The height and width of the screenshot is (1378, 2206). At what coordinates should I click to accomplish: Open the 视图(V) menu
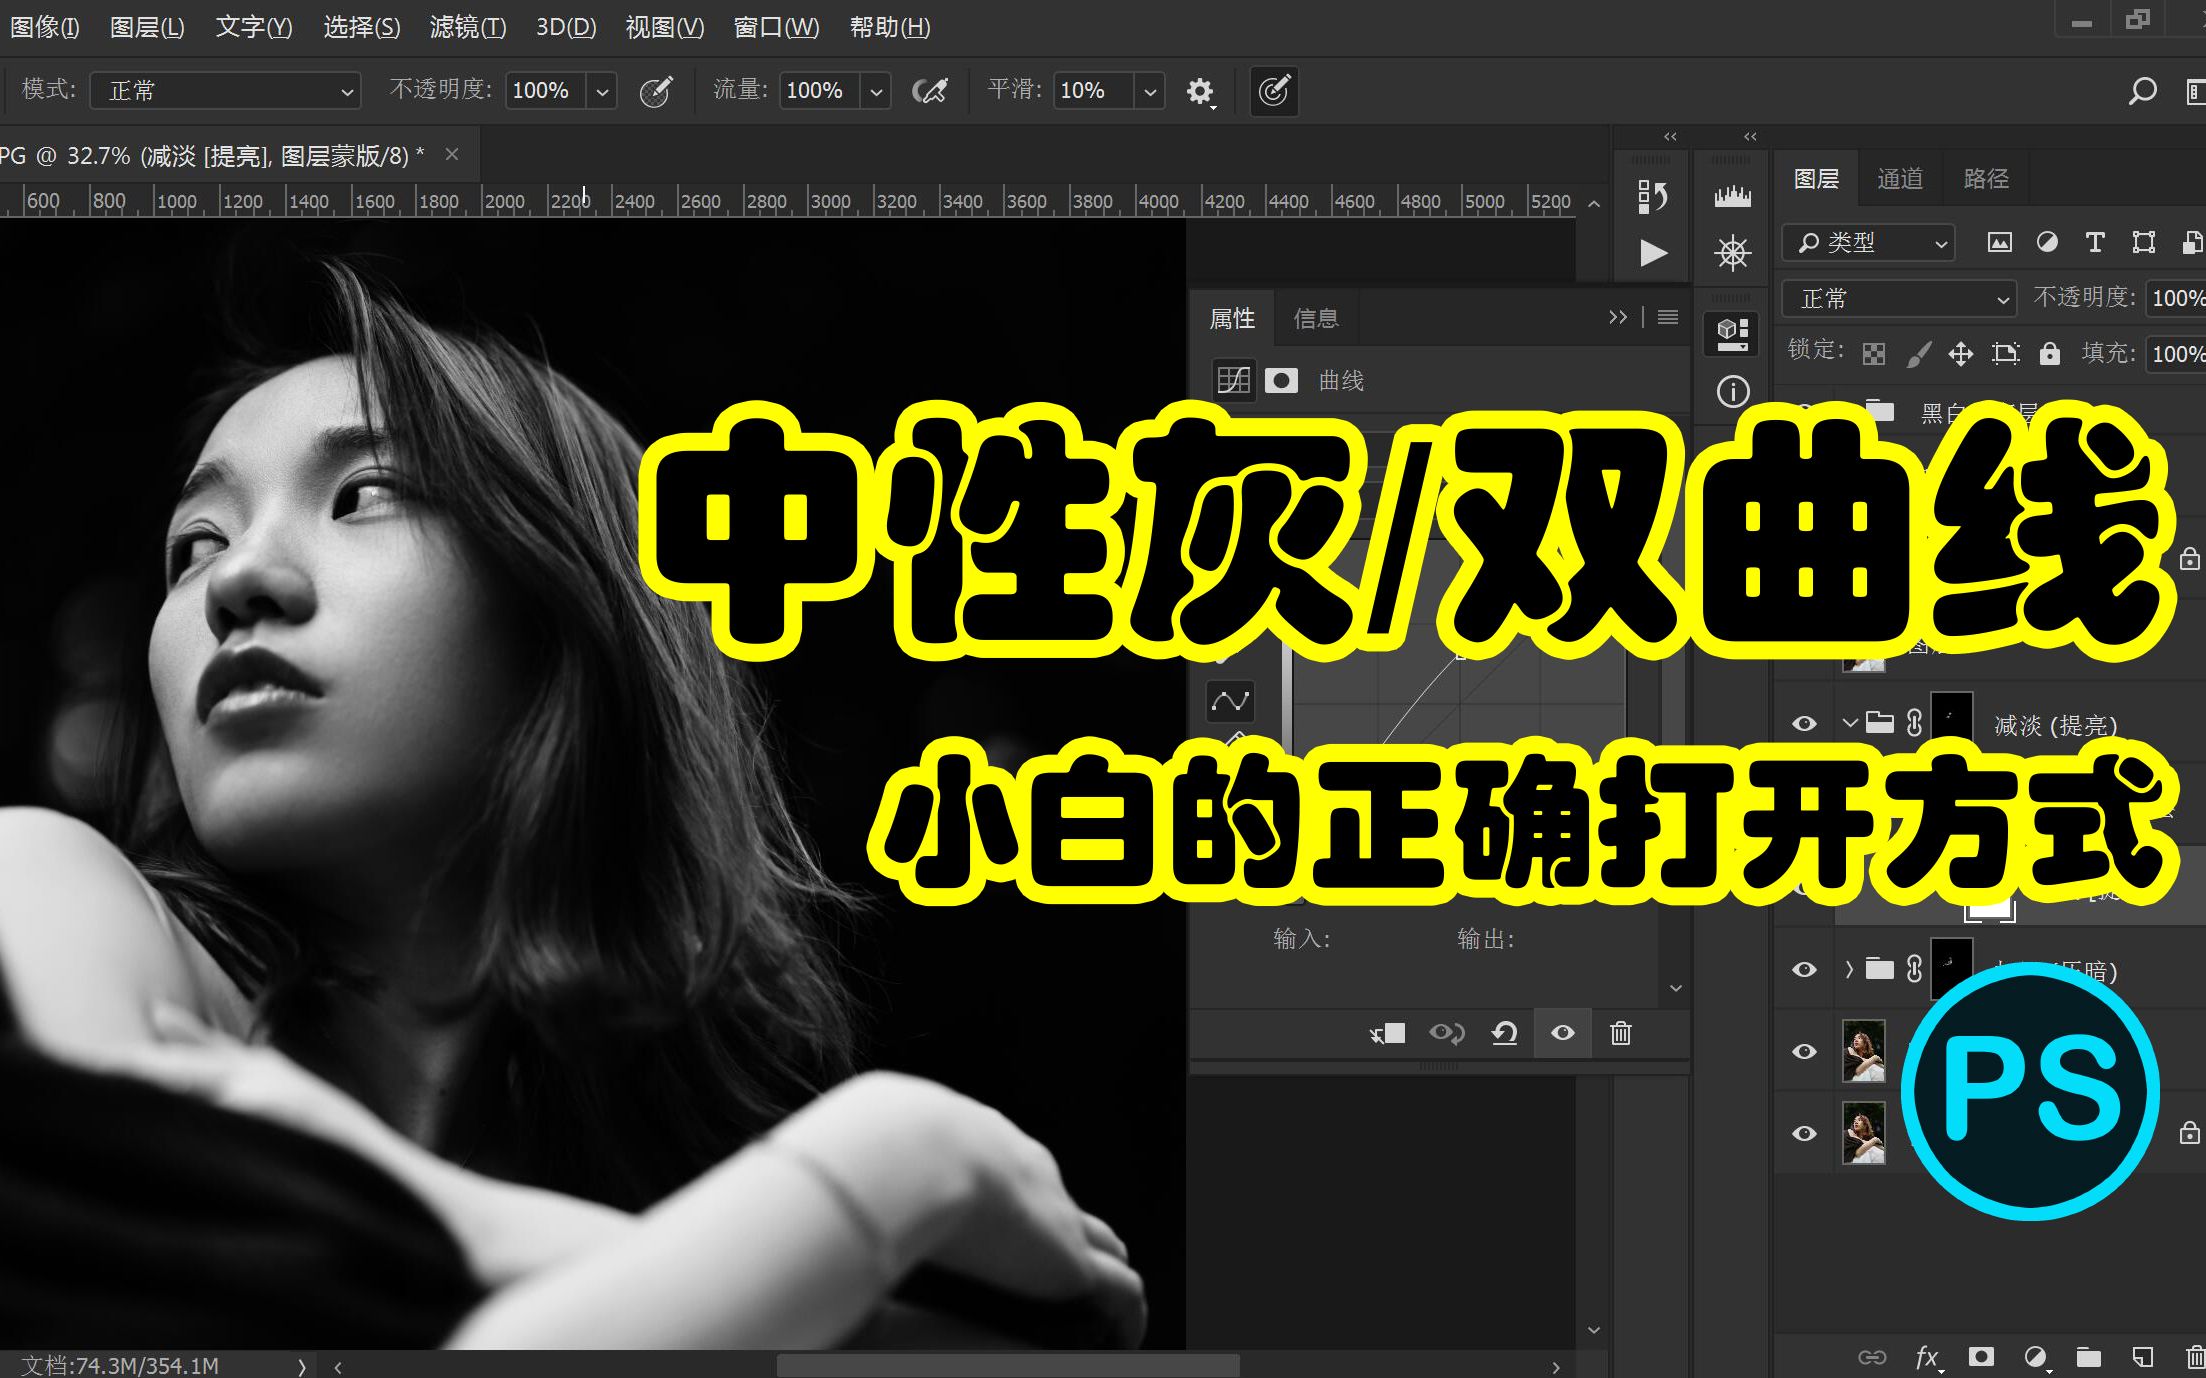pyautogui.click(x=665, y=27)
